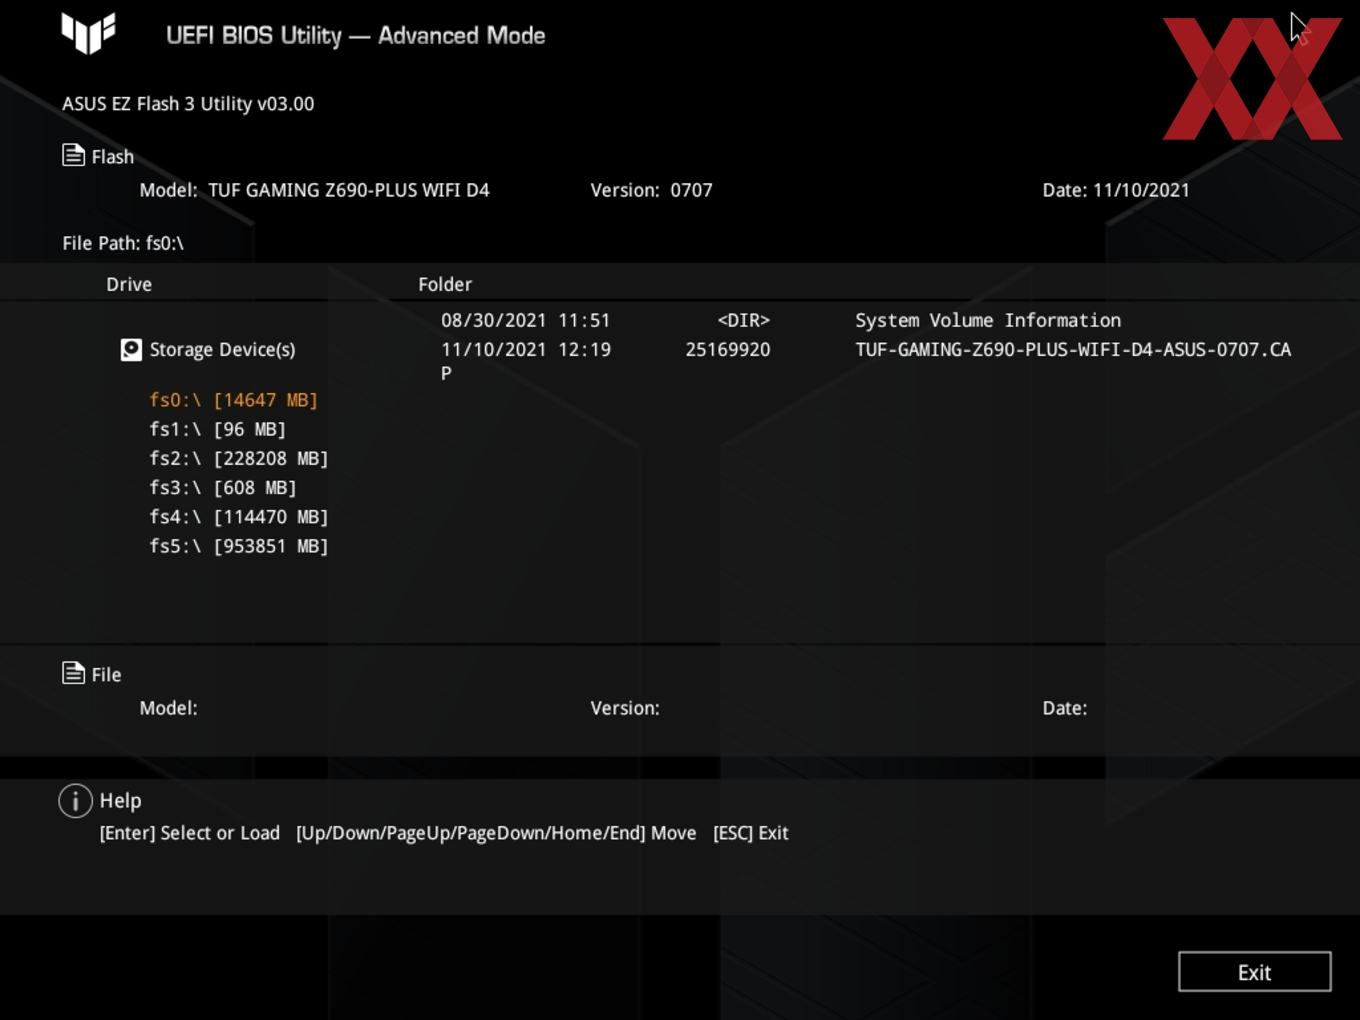Click the Exit button

(x=1254, y=972)
